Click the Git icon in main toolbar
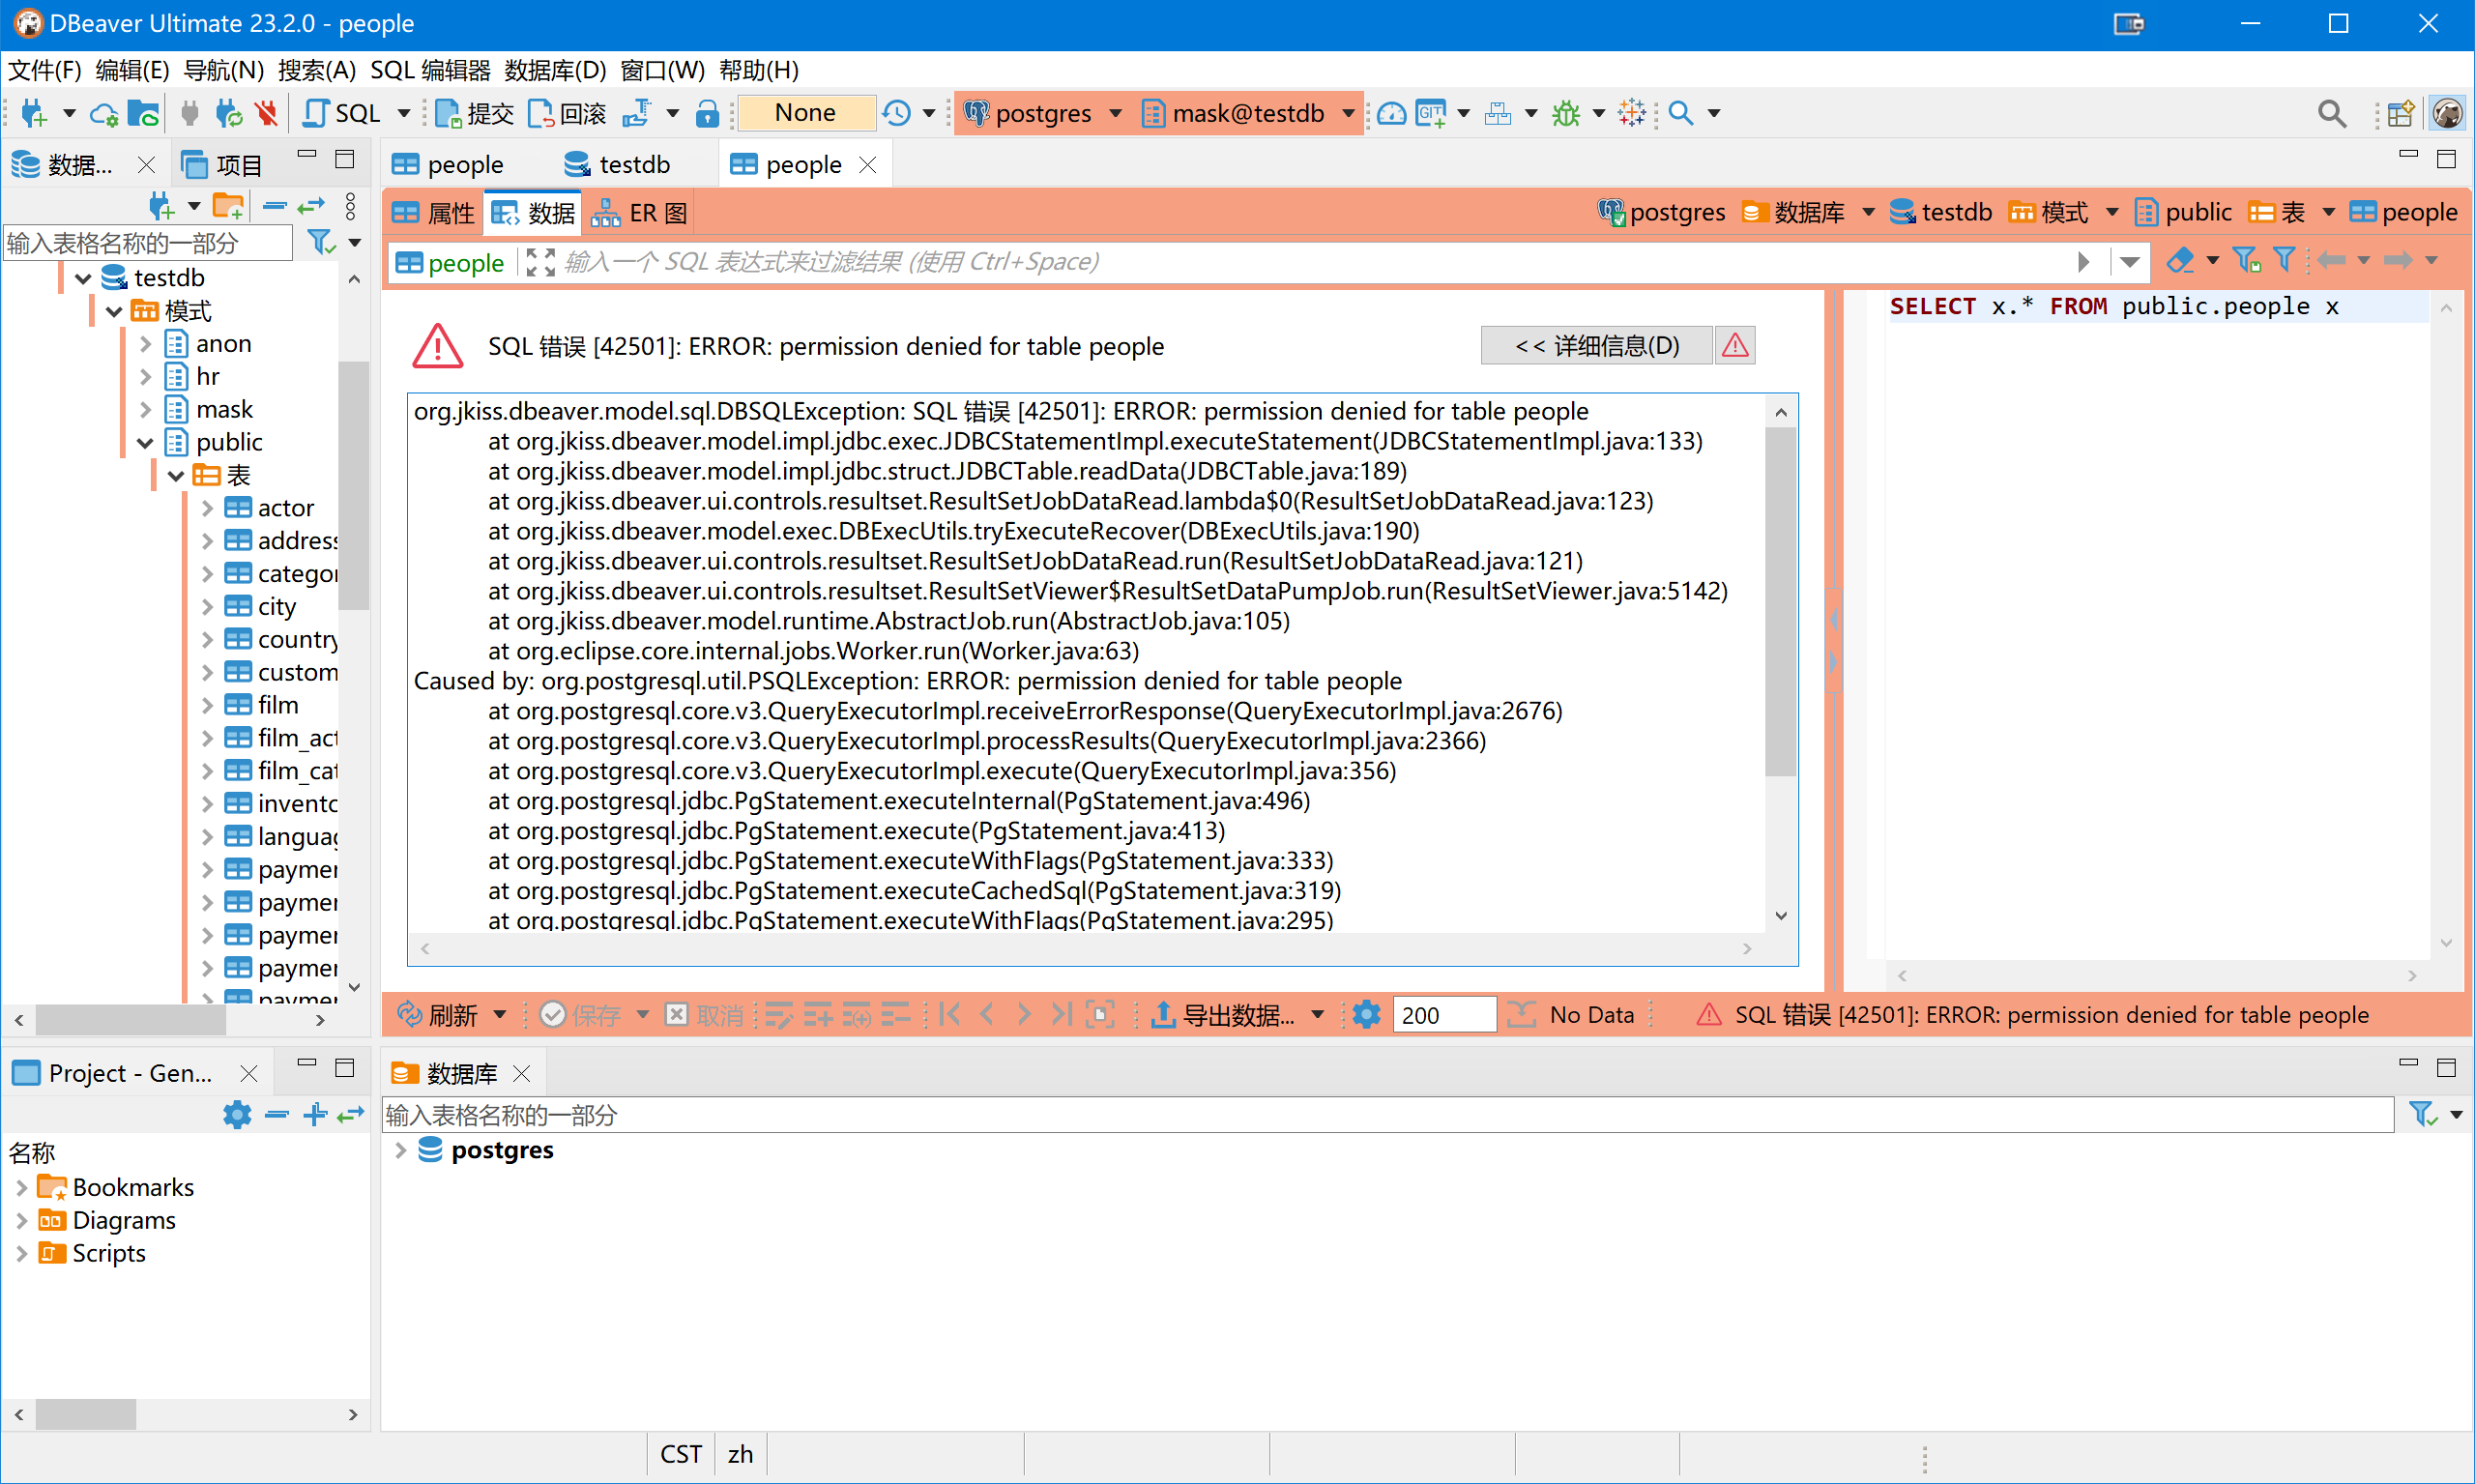The width and height of the screenshot is (2475, 1484). tap(1431, 113)
